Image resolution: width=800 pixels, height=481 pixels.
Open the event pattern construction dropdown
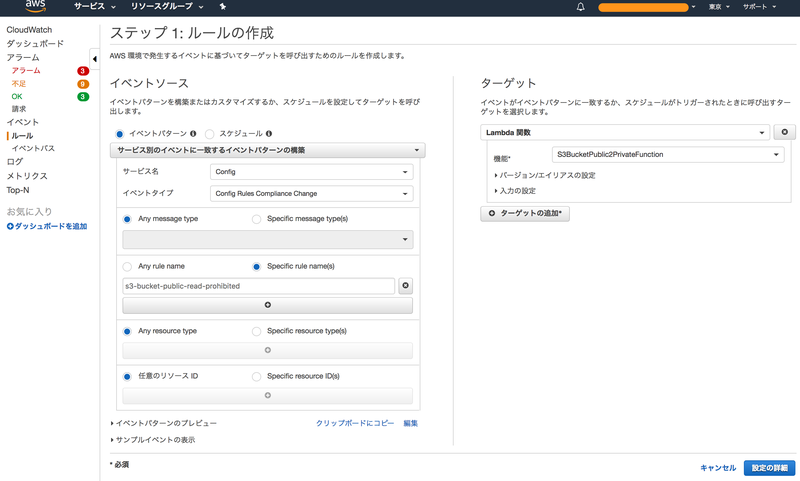coord(267,150)
